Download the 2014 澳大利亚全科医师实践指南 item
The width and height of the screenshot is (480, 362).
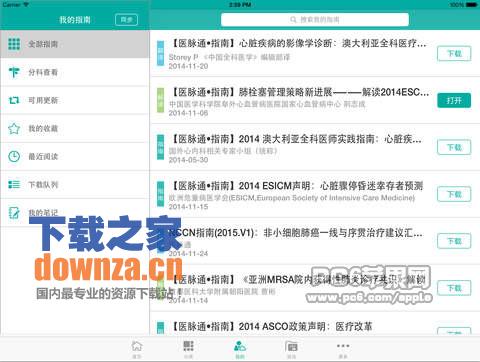[x=454, y=147]
